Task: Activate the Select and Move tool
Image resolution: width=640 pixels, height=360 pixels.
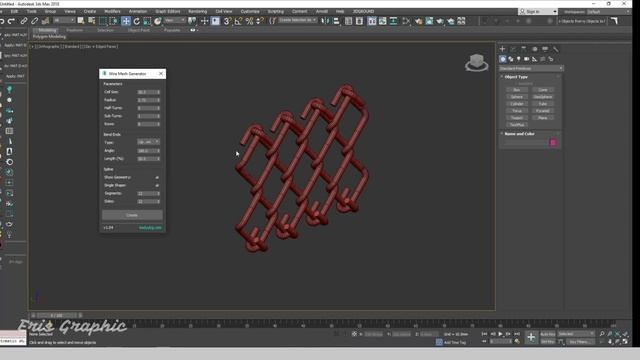Action: [126, 21]
